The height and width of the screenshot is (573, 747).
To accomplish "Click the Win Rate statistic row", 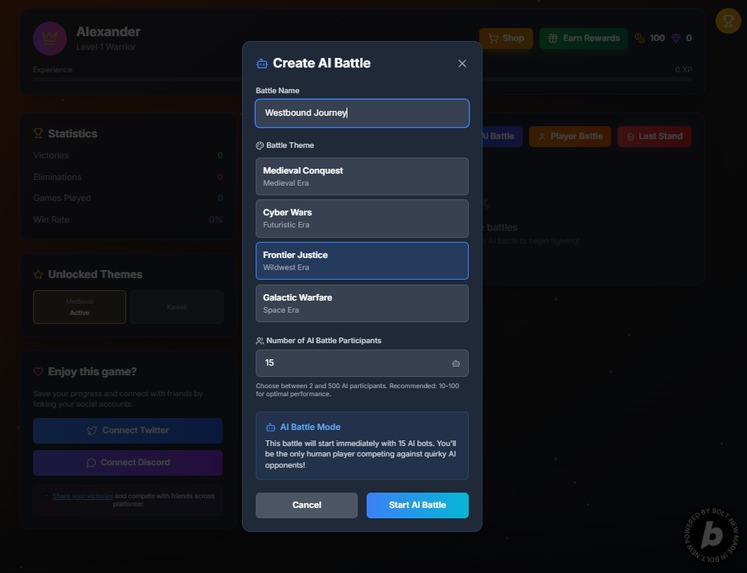I will pos(128,220).
